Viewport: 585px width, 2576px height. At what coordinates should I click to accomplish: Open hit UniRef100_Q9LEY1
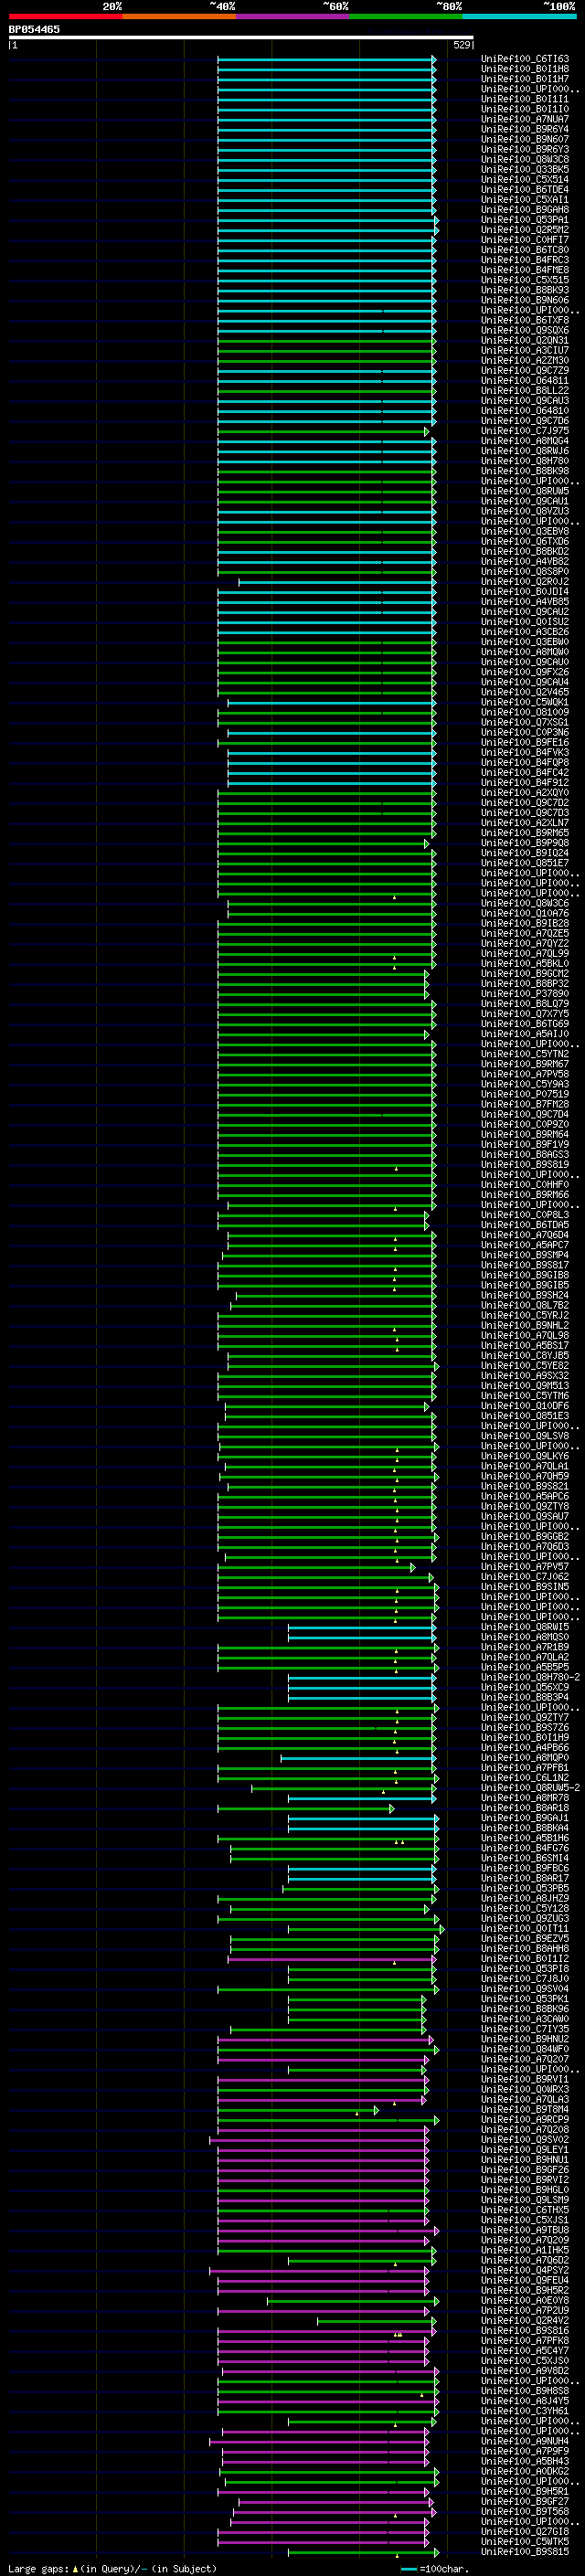click(x=525, y=2149)
